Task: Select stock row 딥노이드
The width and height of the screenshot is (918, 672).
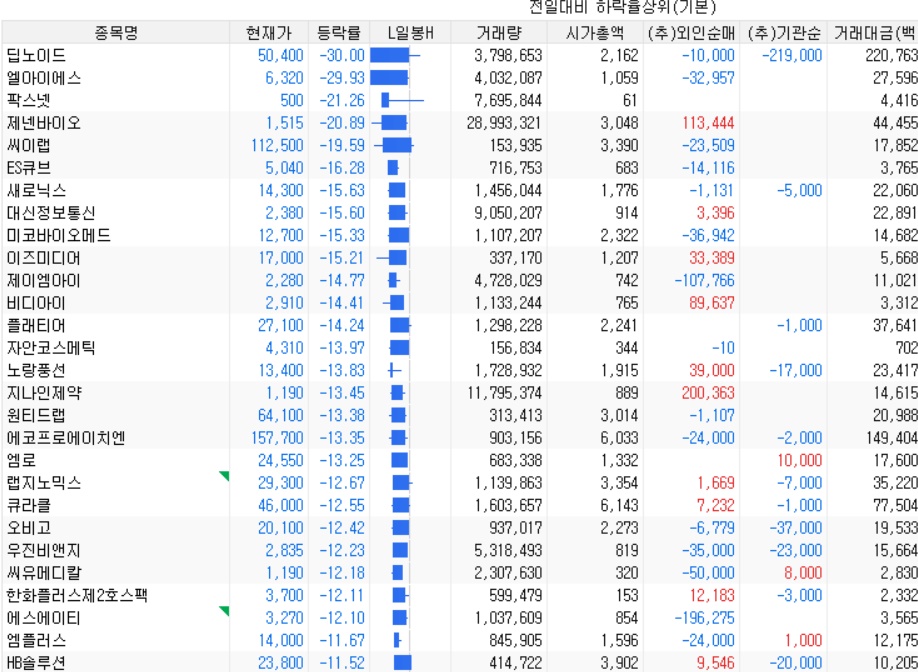Action: pos(459,56)
